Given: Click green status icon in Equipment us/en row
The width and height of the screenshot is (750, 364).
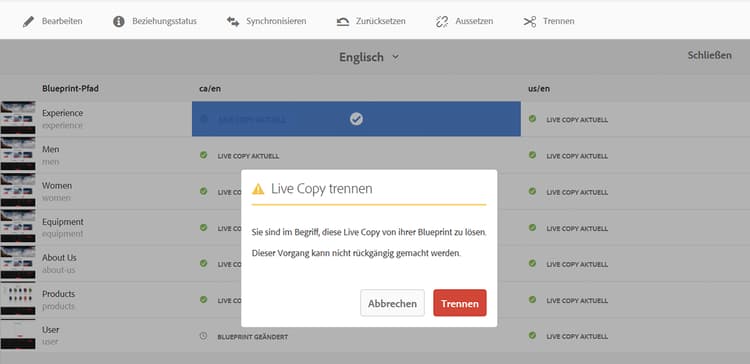Looking at the screenshot, I should (x=532, y=227).
